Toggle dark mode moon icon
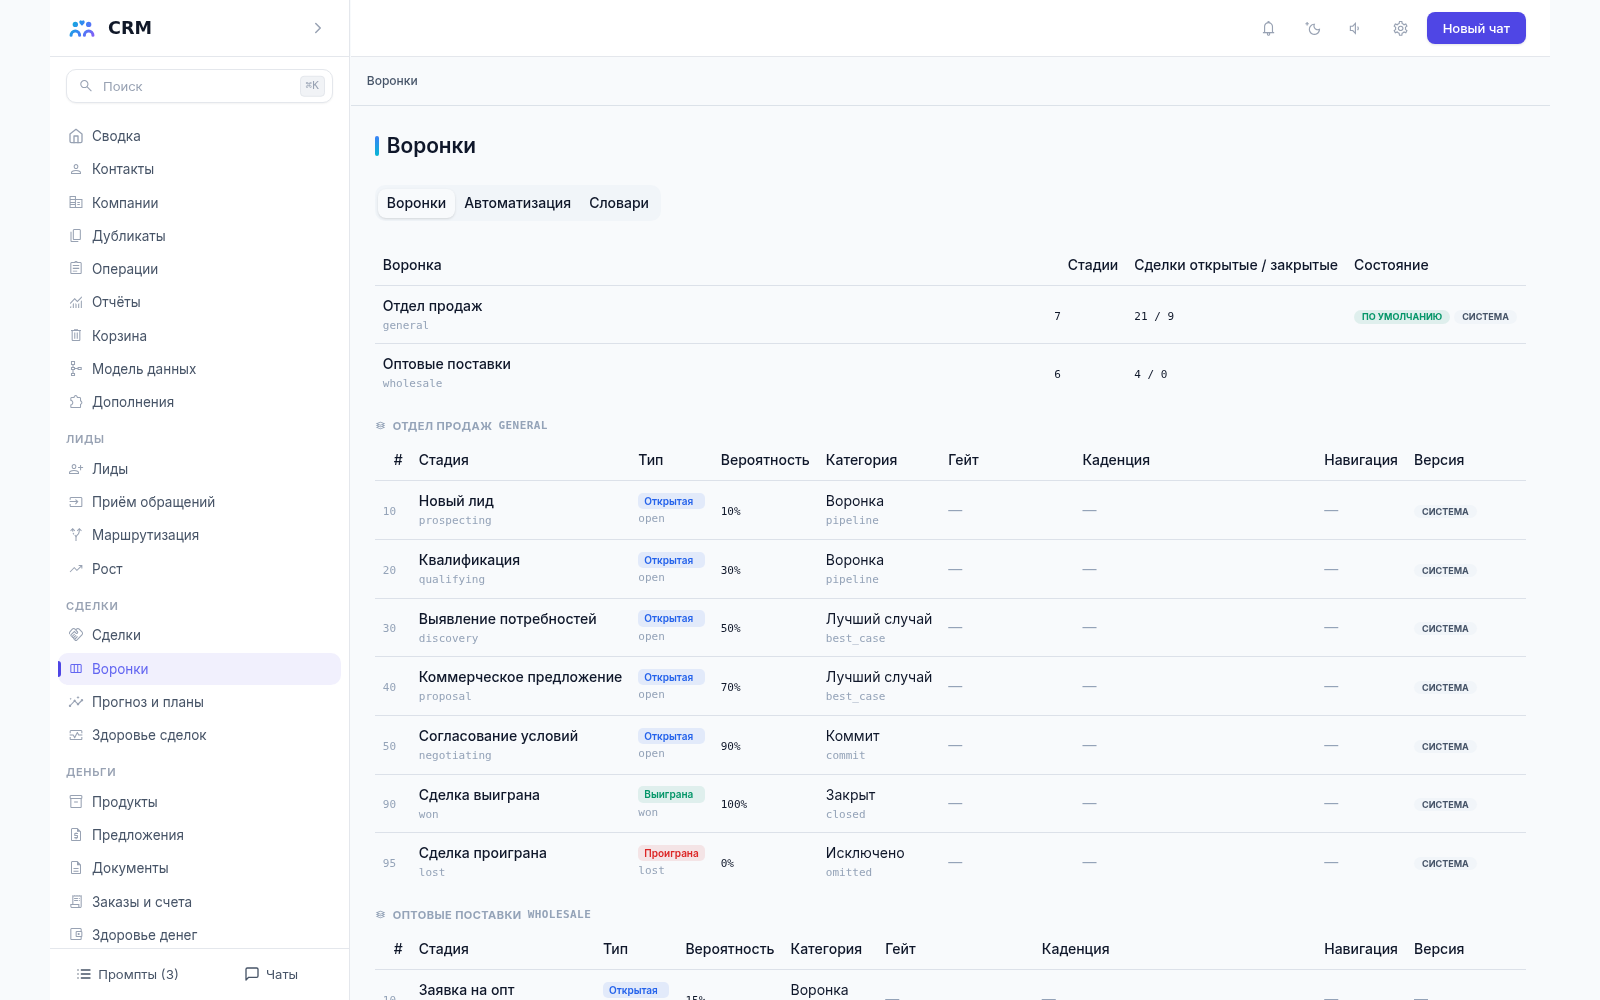 1313,28
